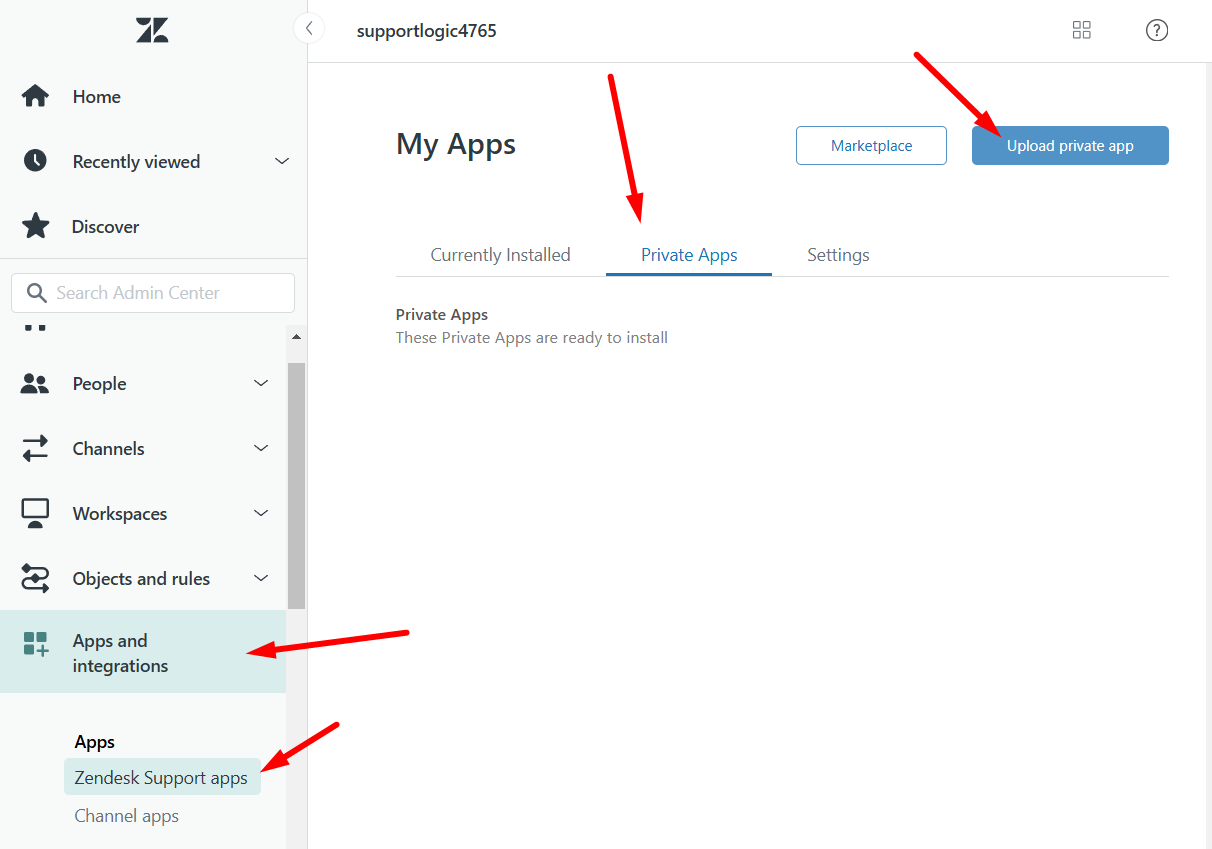Go to Home in the sidebar

[x=97, y=96]
